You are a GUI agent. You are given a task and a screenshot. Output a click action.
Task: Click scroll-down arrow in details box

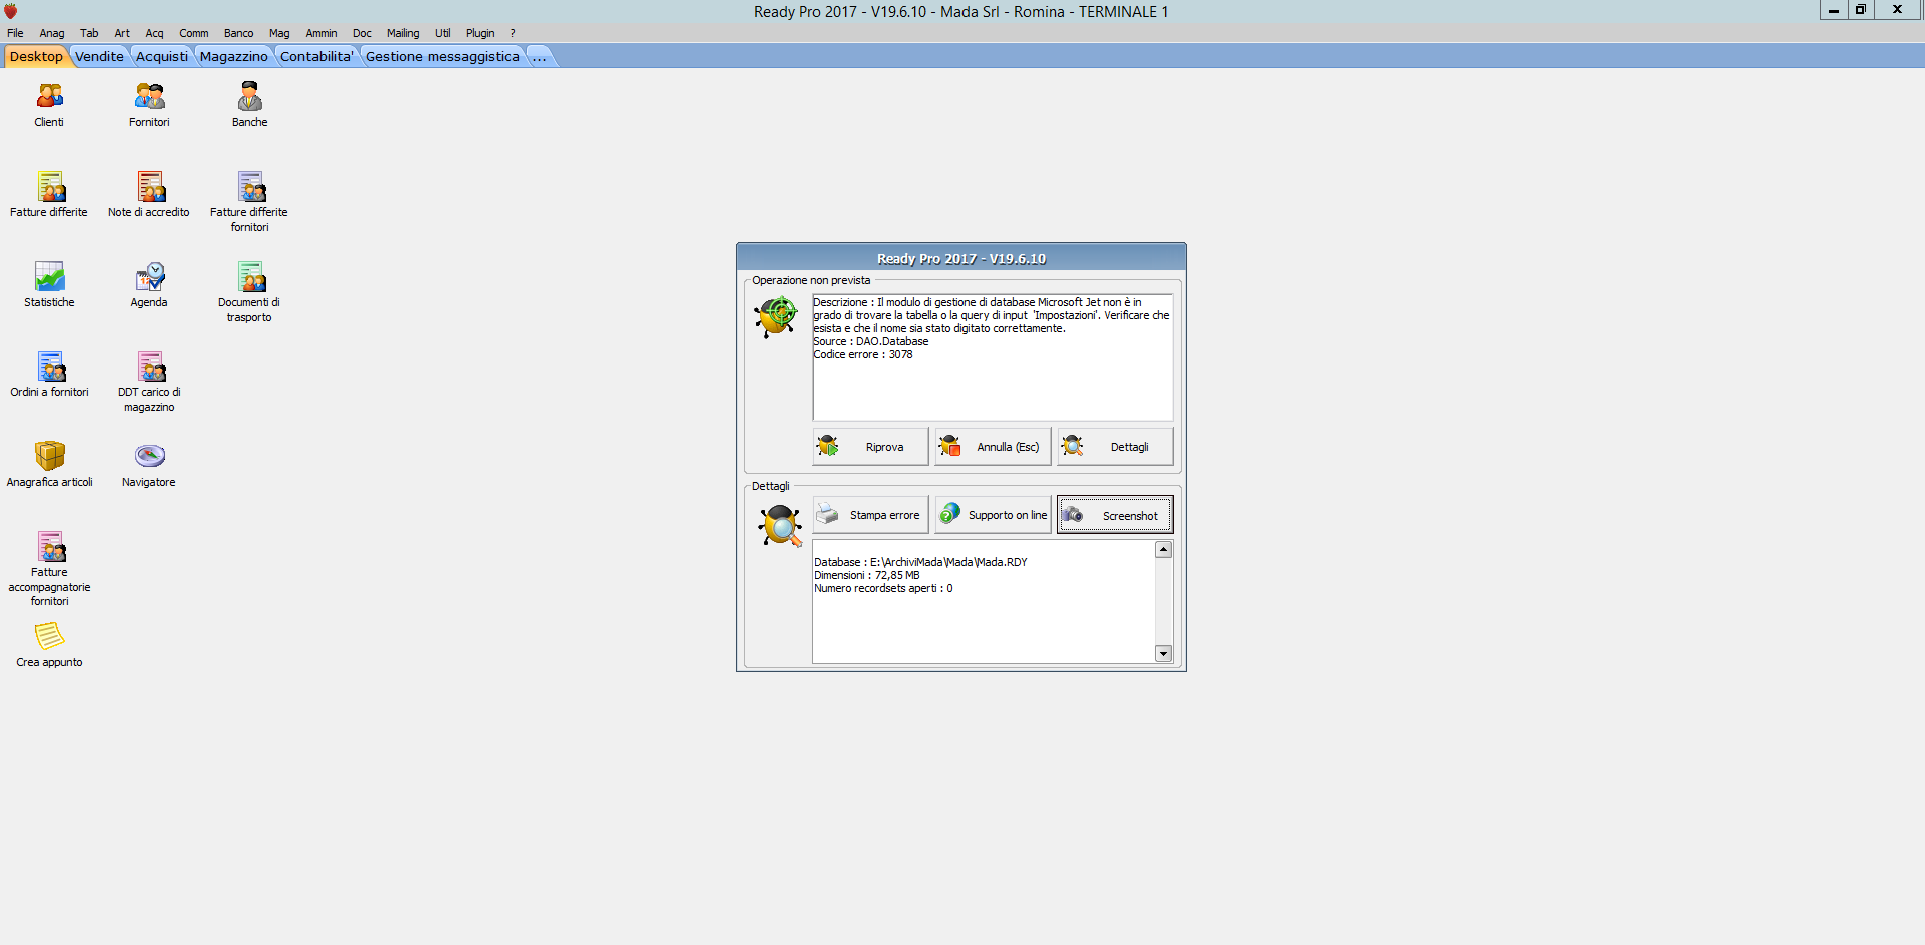tap(1163, 653)
